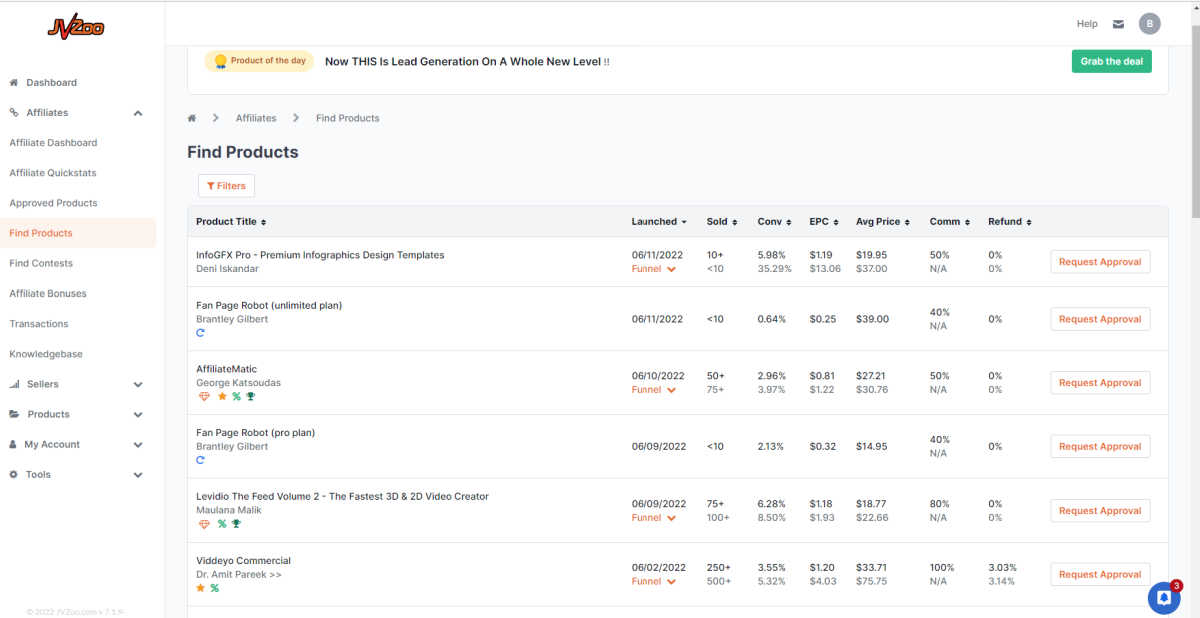Click the diamond icon under AffiliateMatic
The height and width of the screenshot is (618, 1200).
click(x=204, y=396)
